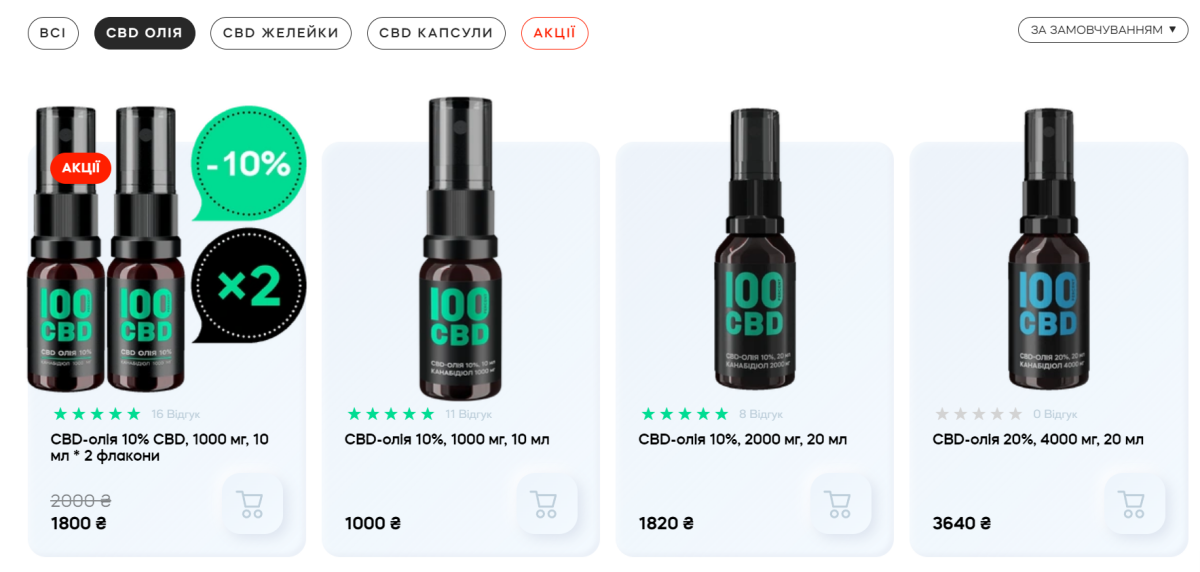Open the ЗА ЗАМОВЧУВАННЯМ sort dropdown

[x=1103, y=30]
